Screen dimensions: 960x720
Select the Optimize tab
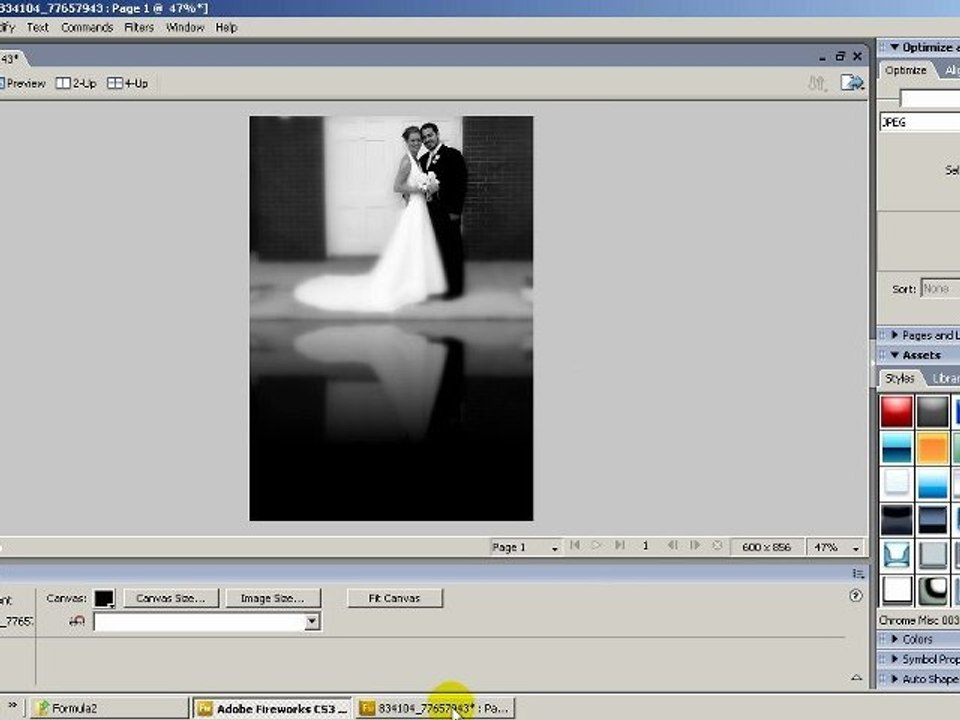click(906, 70)
